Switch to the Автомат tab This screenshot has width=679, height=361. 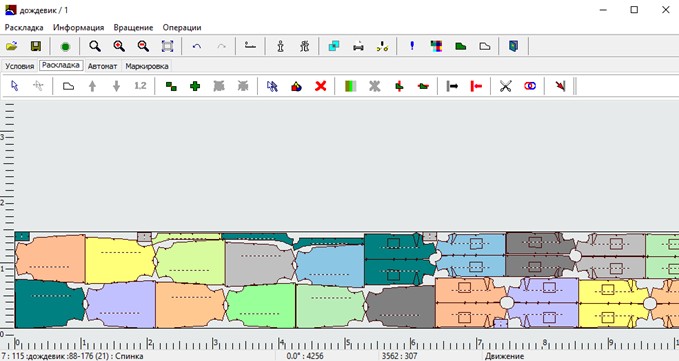pyautogui.click(x=102, y=66)
